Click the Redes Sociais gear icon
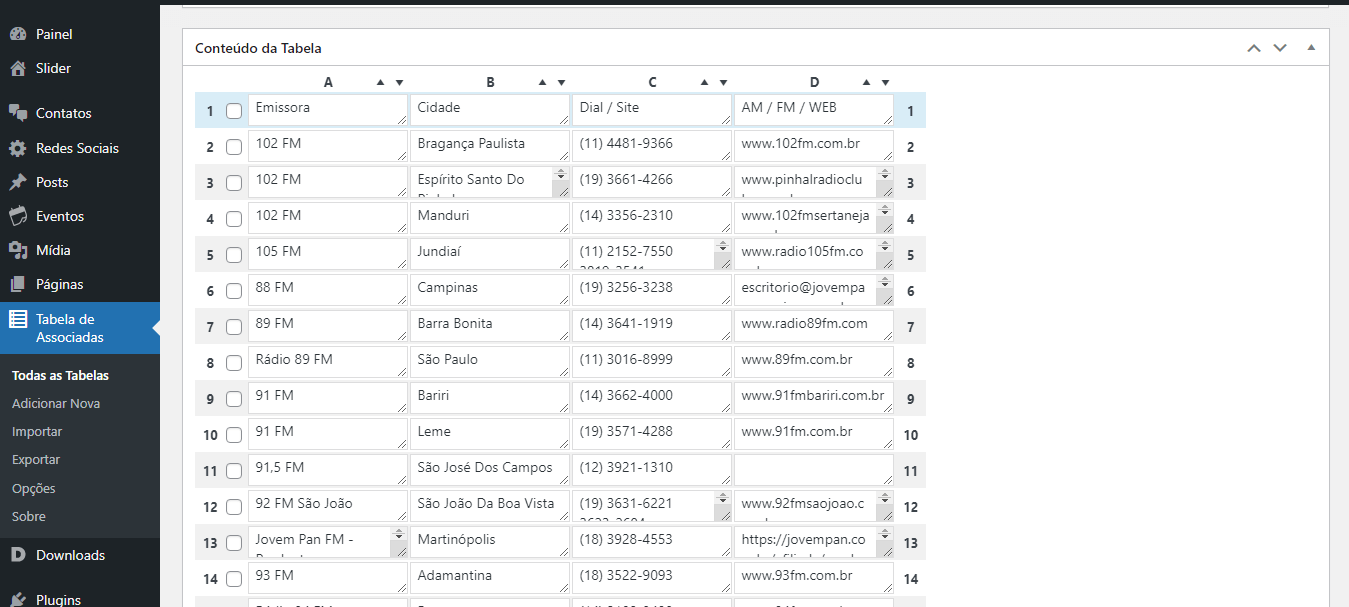Viewport: 1349px width, 607px height. click(17, 148)
